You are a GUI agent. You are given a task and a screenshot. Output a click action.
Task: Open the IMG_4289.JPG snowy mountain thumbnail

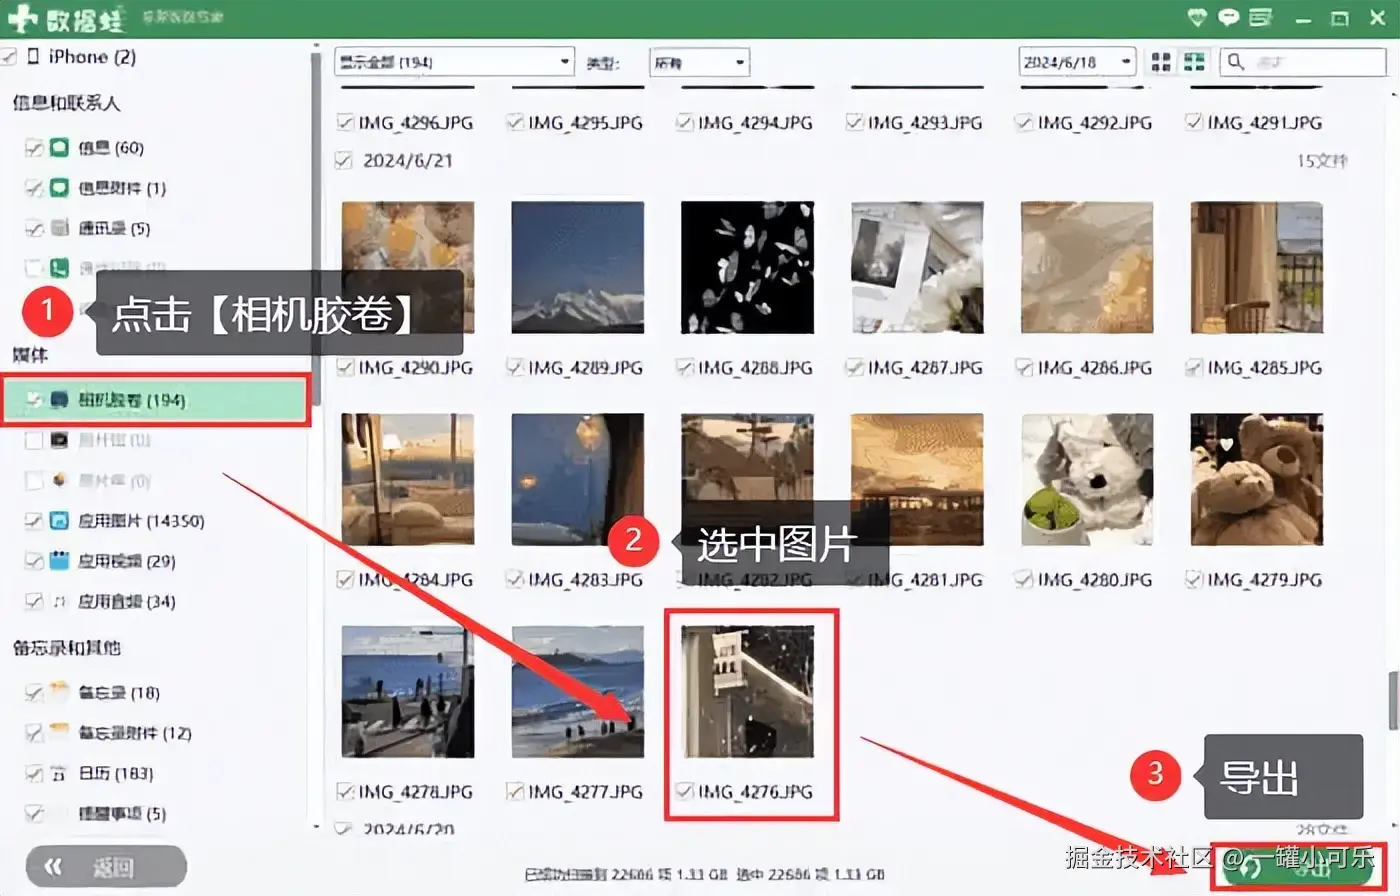pos(578,267)
